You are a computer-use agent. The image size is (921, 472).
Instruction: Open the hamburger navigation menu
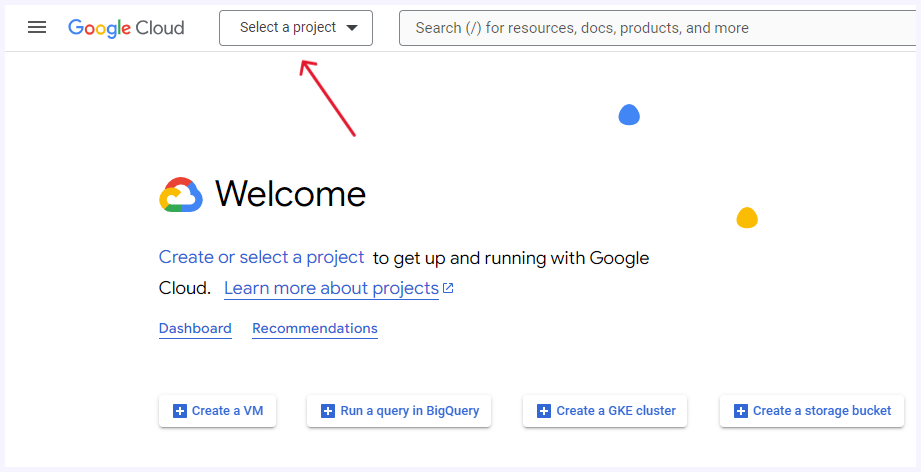(x=37, y=27)
